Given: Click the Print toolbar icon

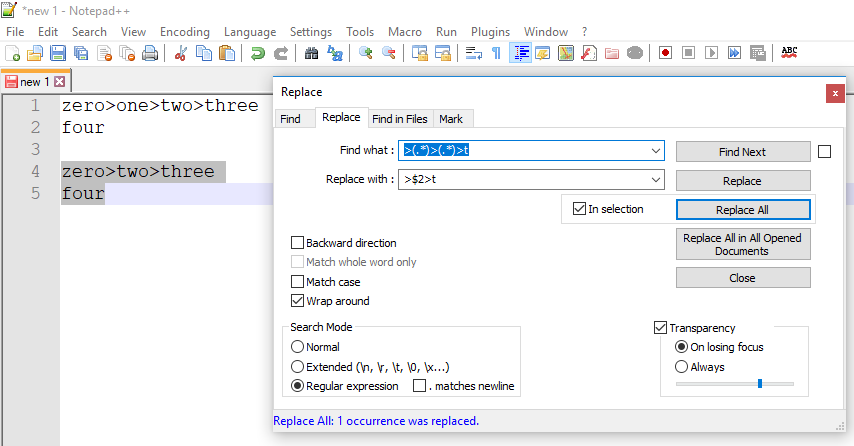Looking at the screenshot, I should (x=150, y=53).
